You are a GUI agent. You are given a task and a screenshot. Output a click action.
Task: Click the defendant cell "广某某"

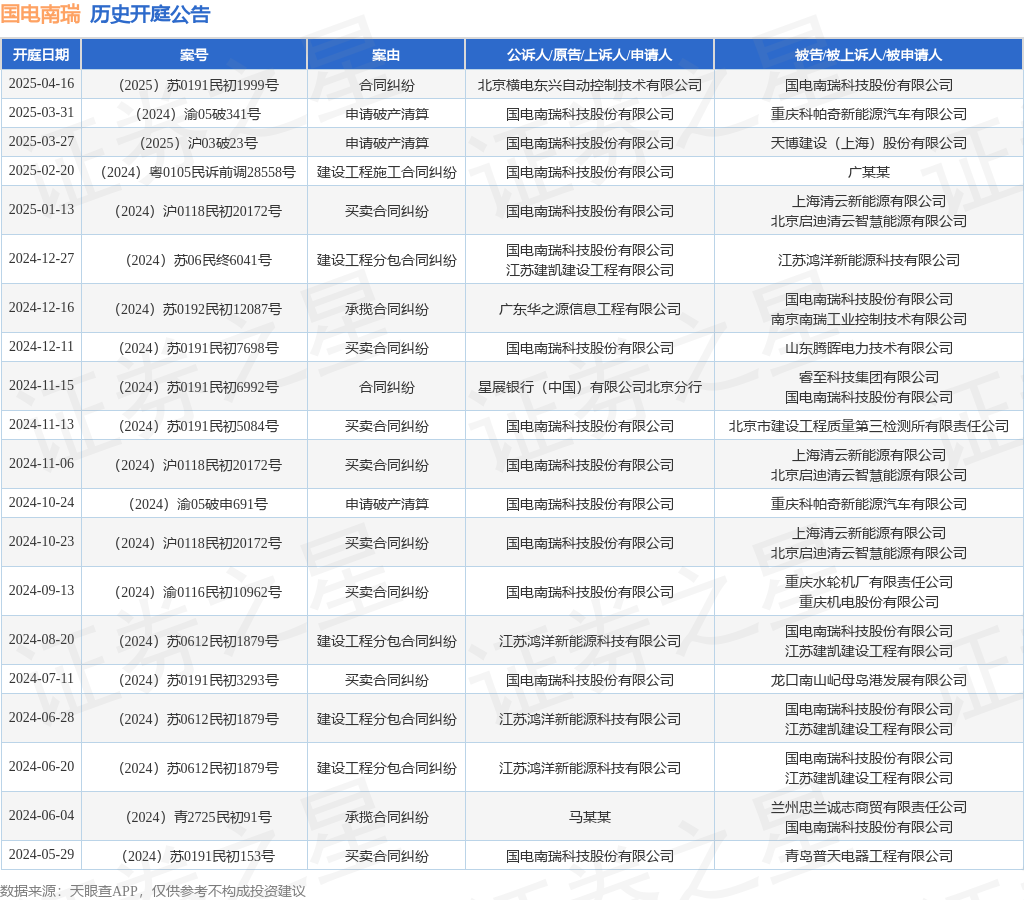(x=869, y=172)
